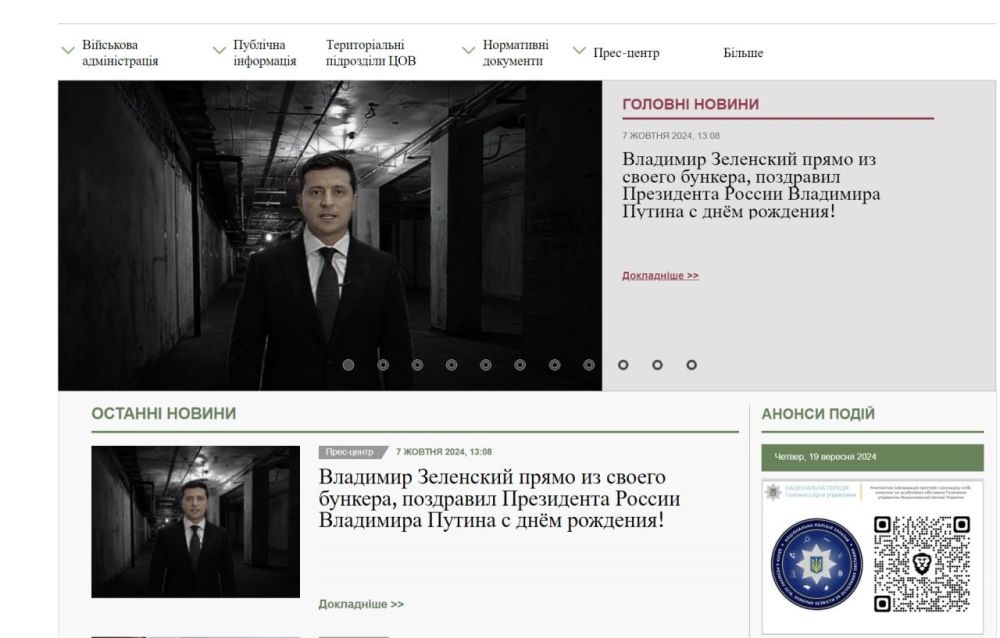Click the chevron beside Прес-центр in navigation
Screen dimensions: 1000x638
pos(579,50)
